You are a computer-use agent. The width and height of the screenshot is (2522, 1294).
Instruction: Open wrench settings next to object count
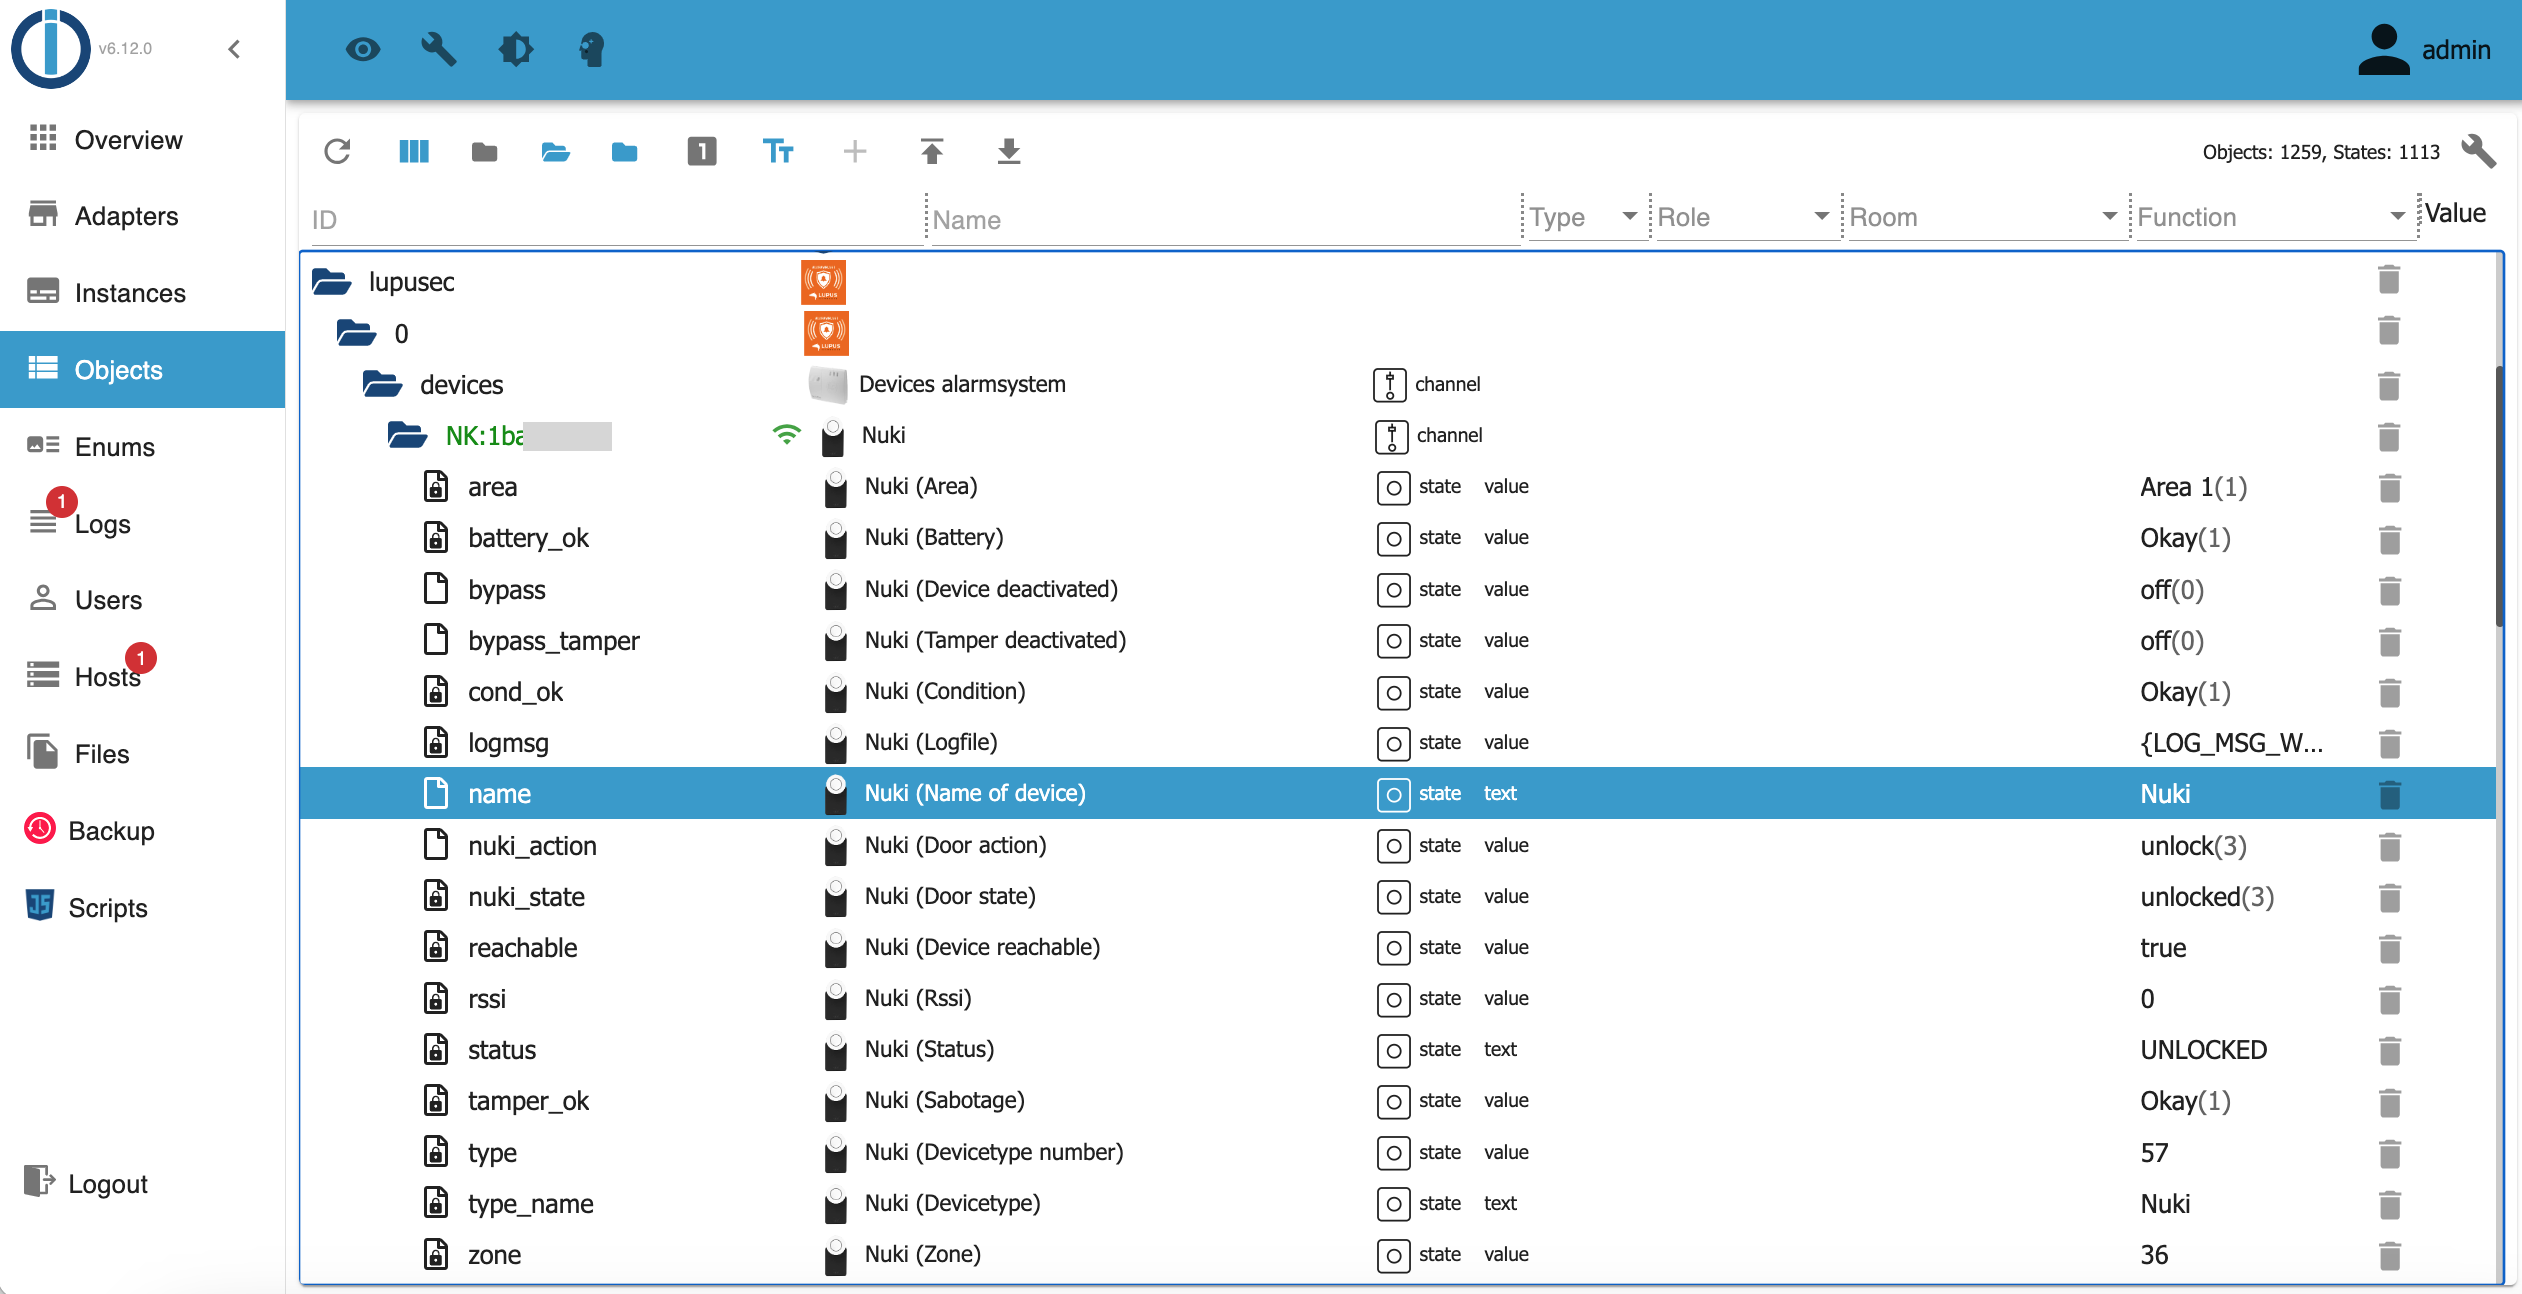click(x=2478, y=152)
